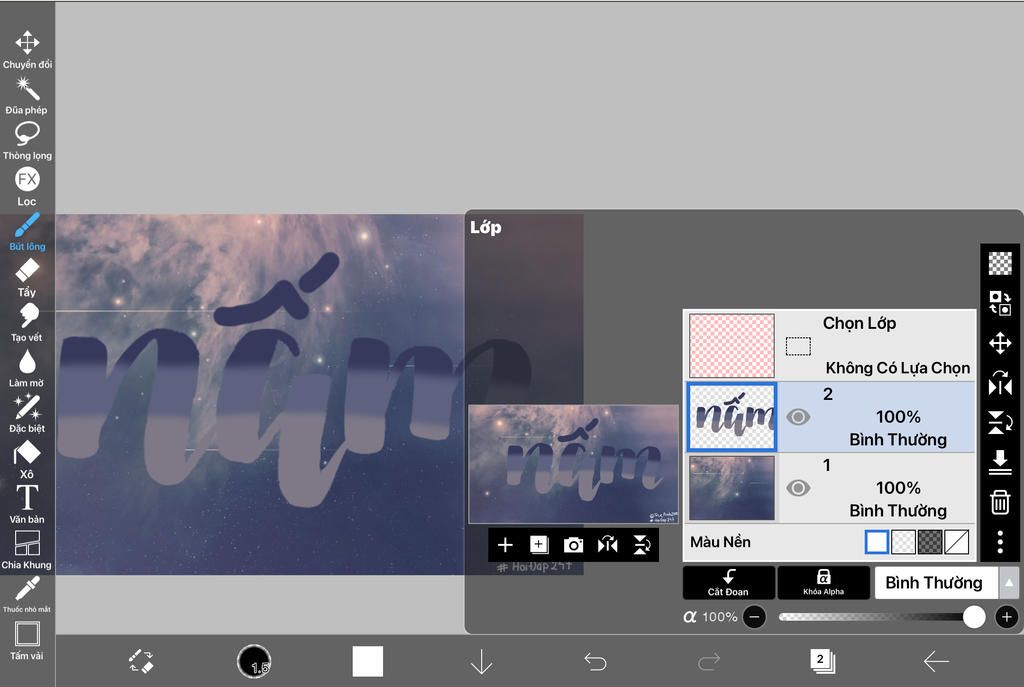1024x687 pixels.
Task: Click the alpha opacity slider handle
Action: point(974,616)
